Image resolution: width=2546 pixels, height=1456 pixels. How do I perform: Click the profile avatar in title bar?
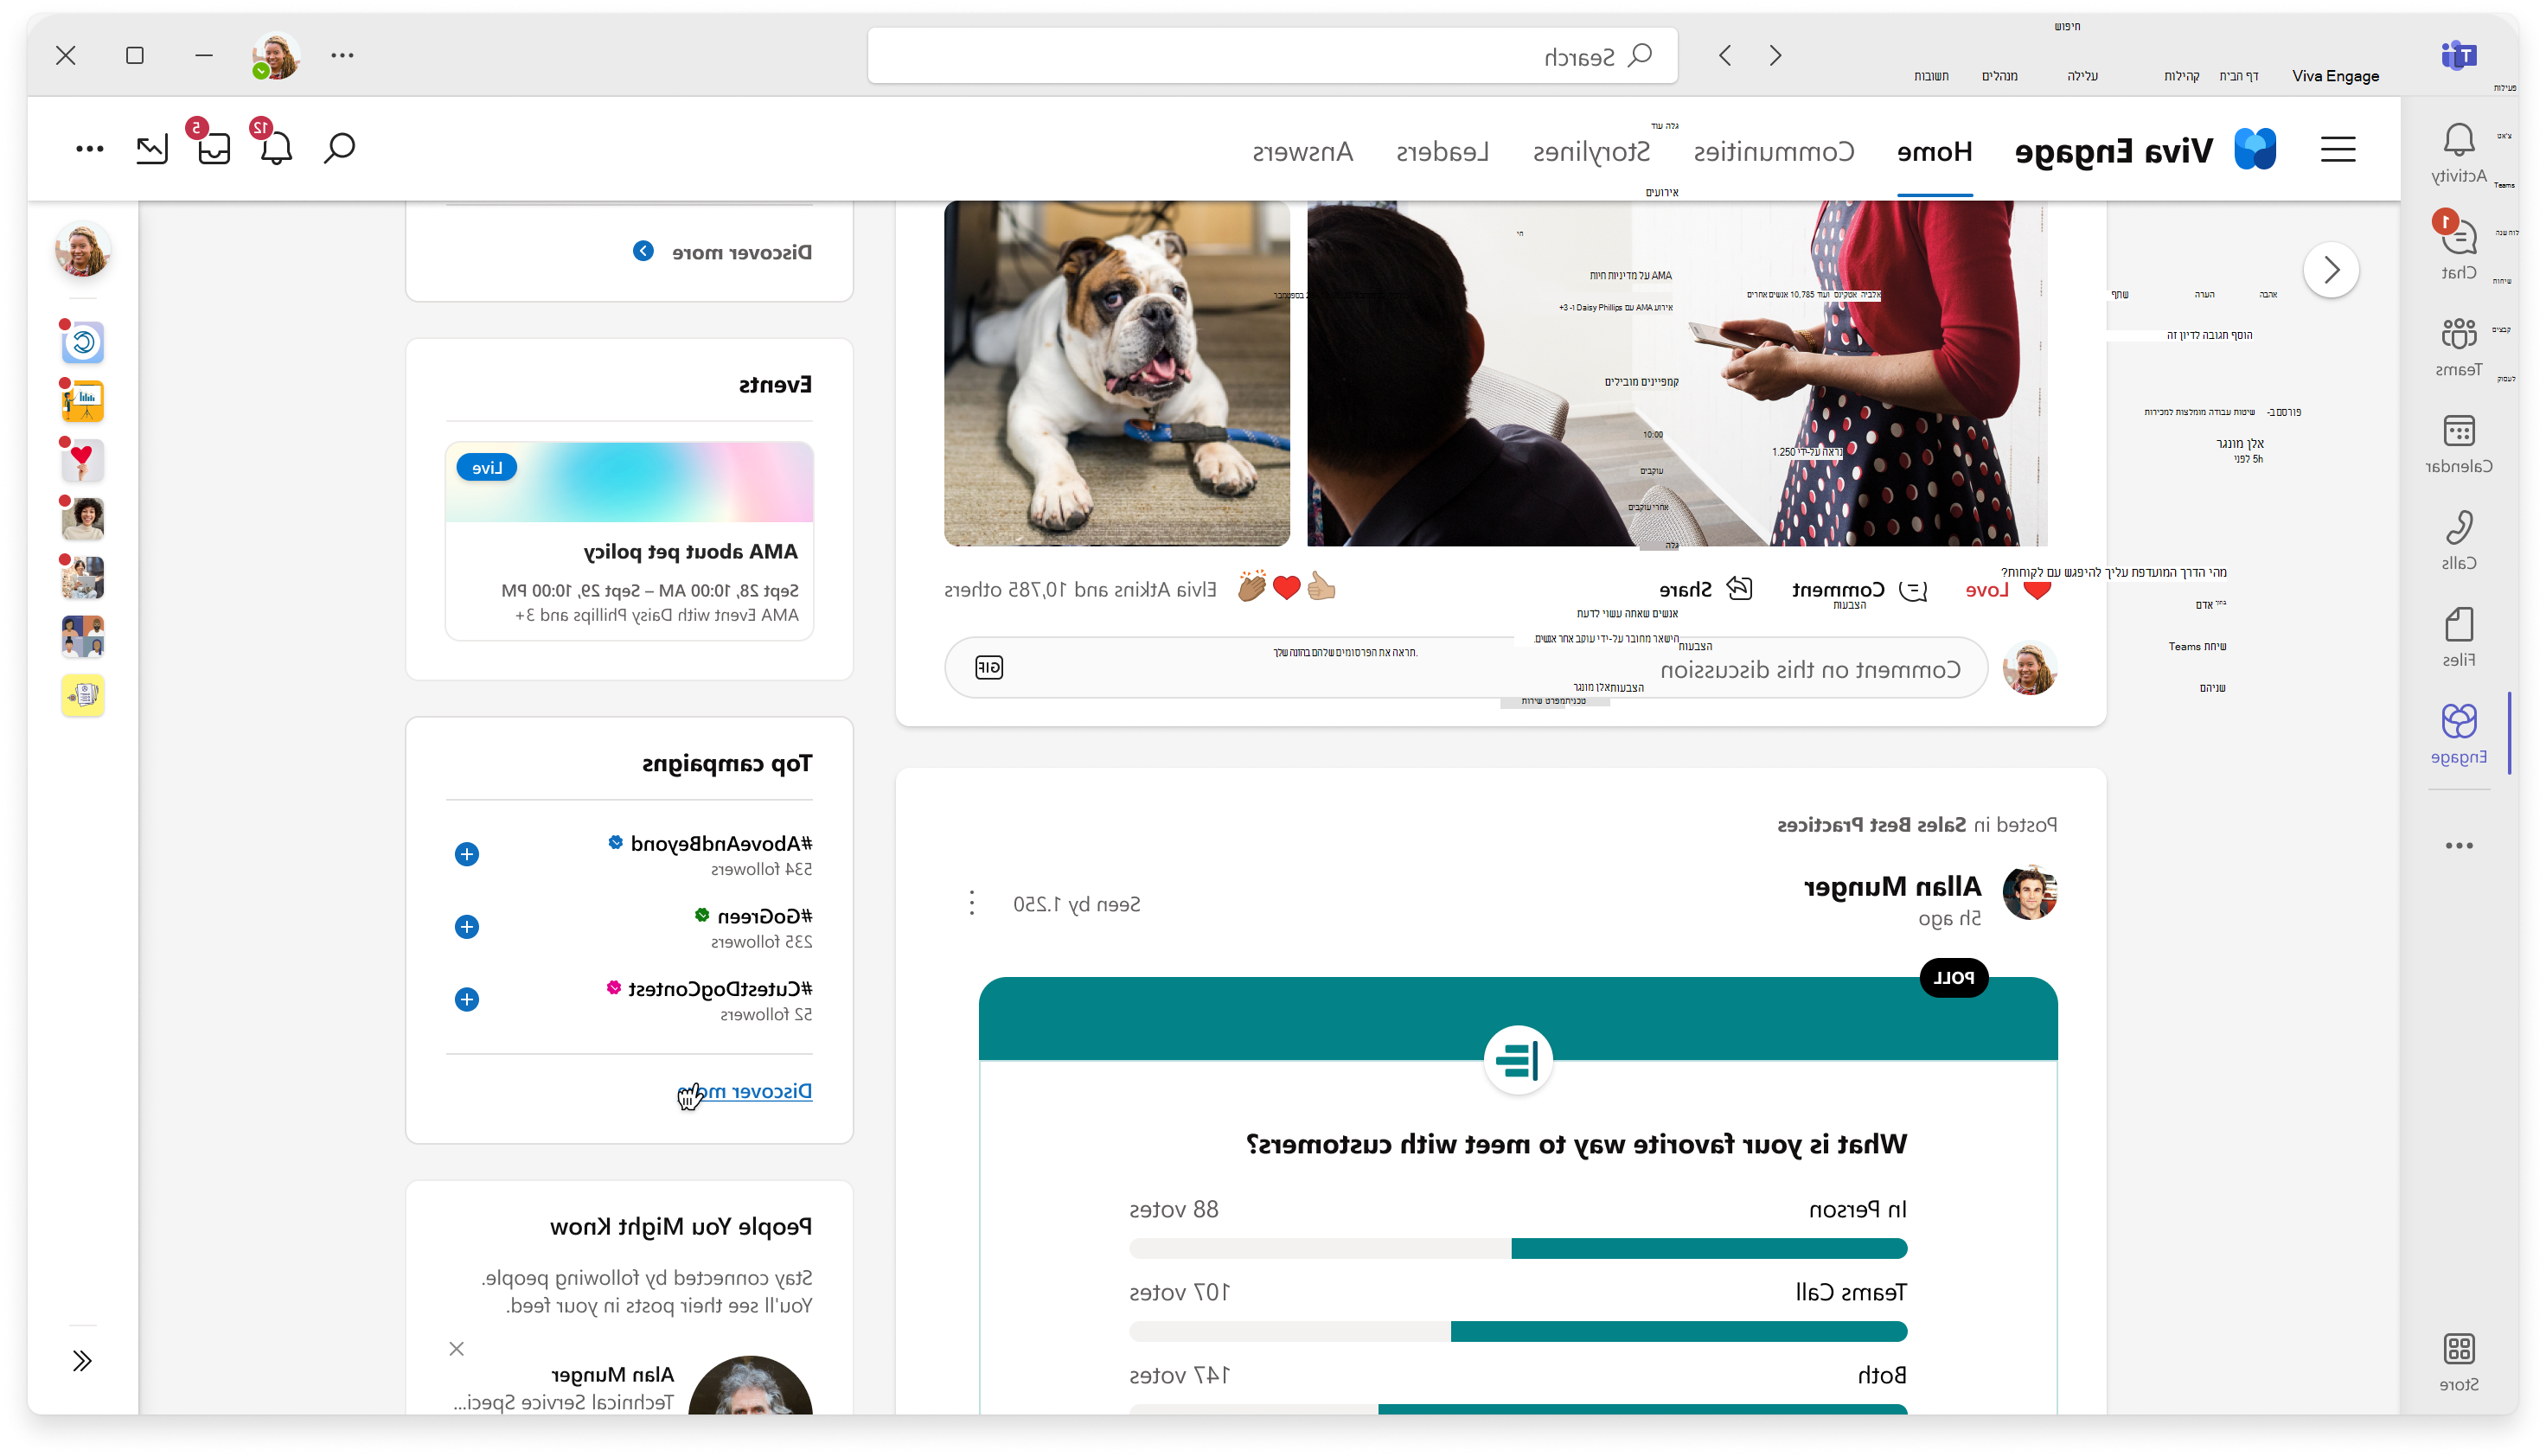(x=276, y=55)
